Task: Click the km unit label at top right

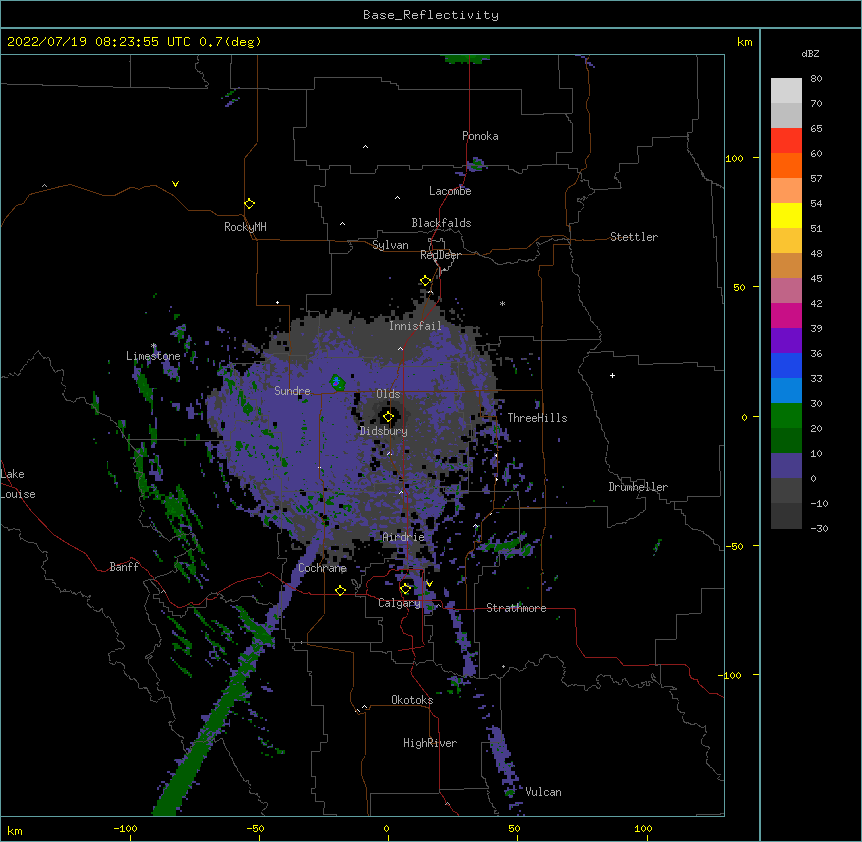Action: (744, 42)
